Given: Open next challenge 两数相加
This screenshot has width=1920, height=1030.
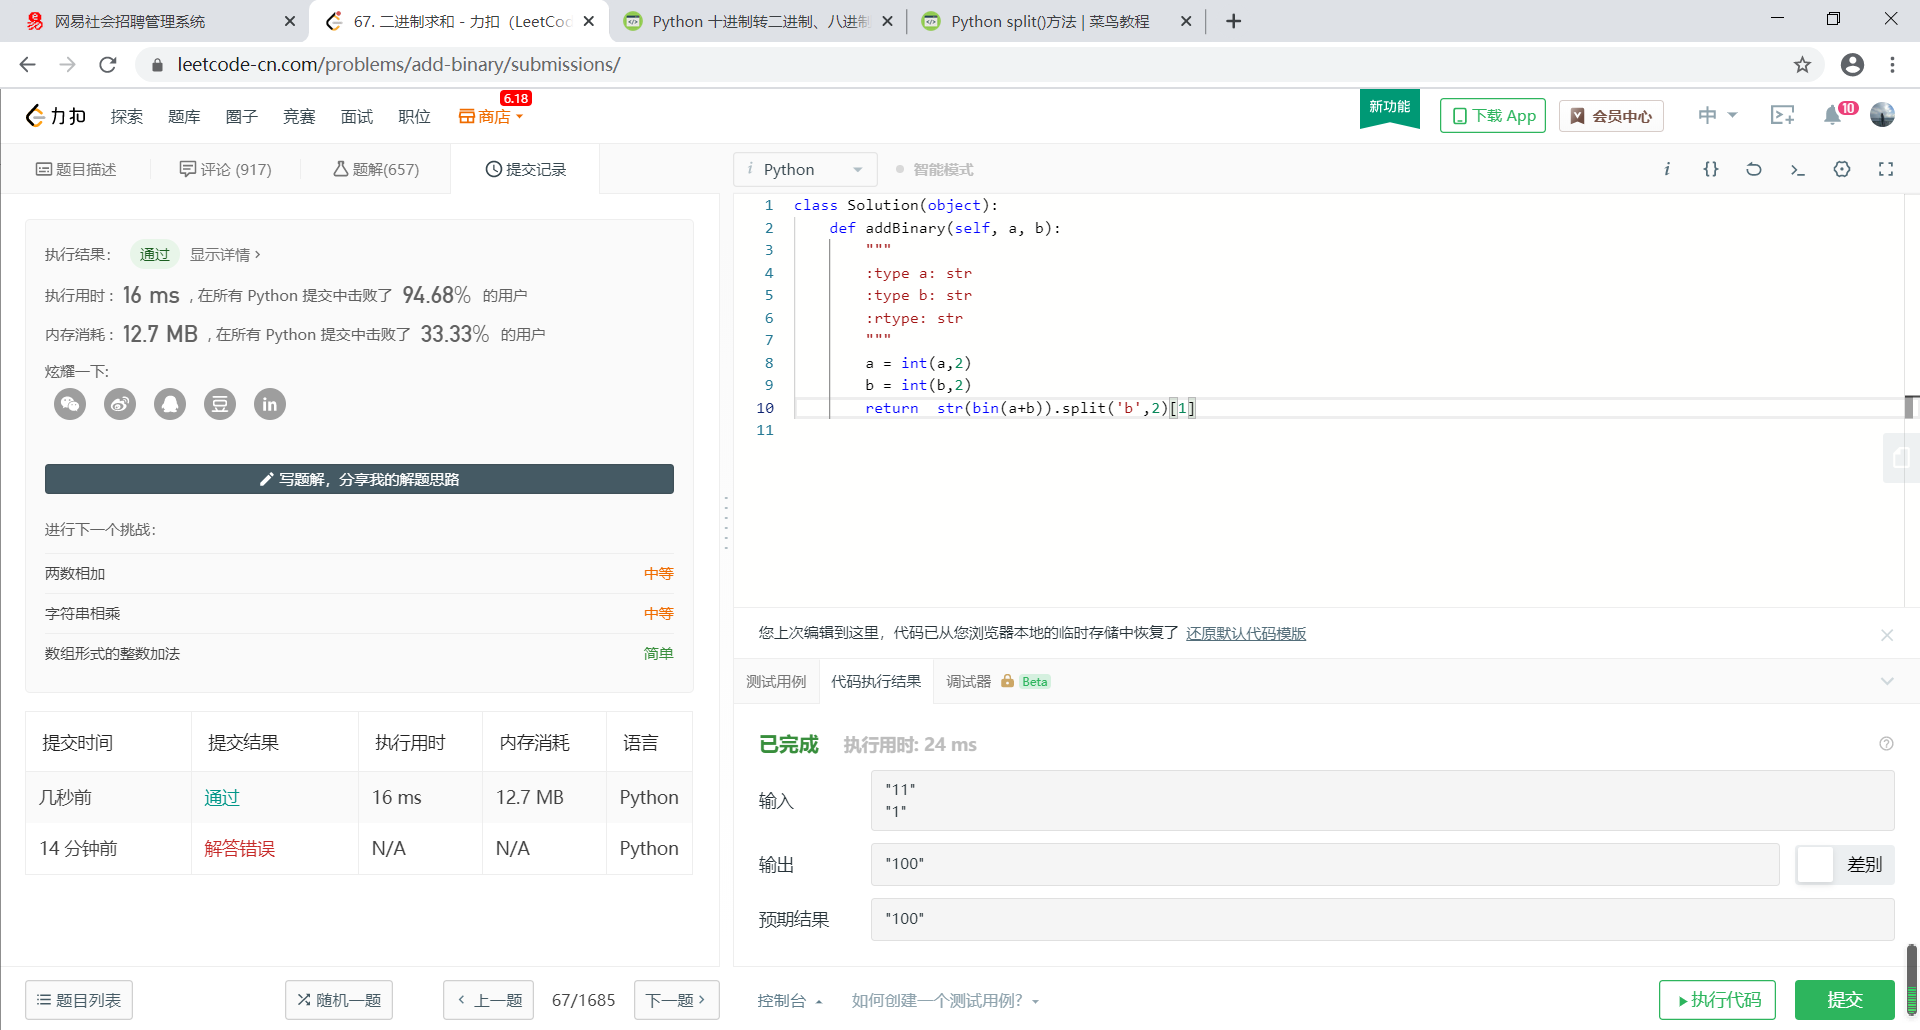Looking at the screenshot, I should click(75, 573).
